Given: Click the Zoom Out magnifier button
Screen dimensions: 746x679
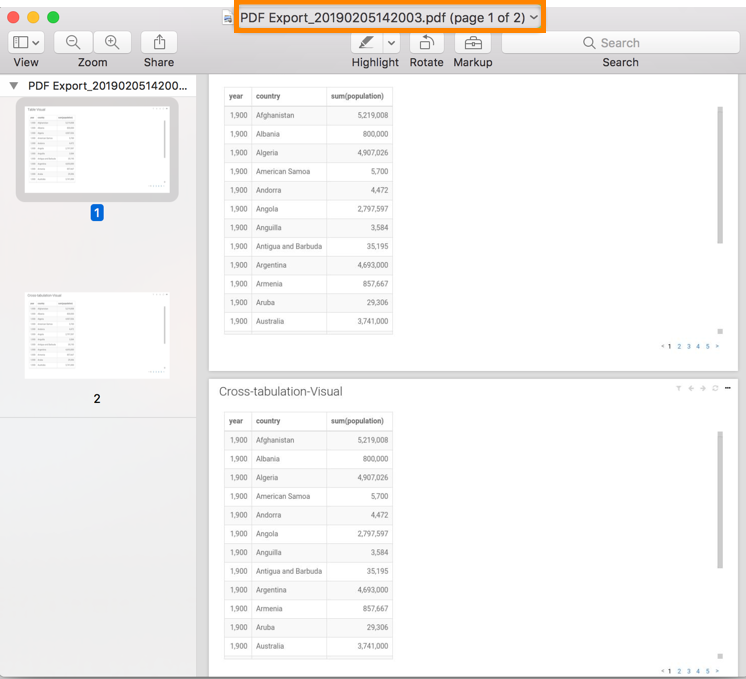Looking at the screenshot, I should [x=73, y=42].
